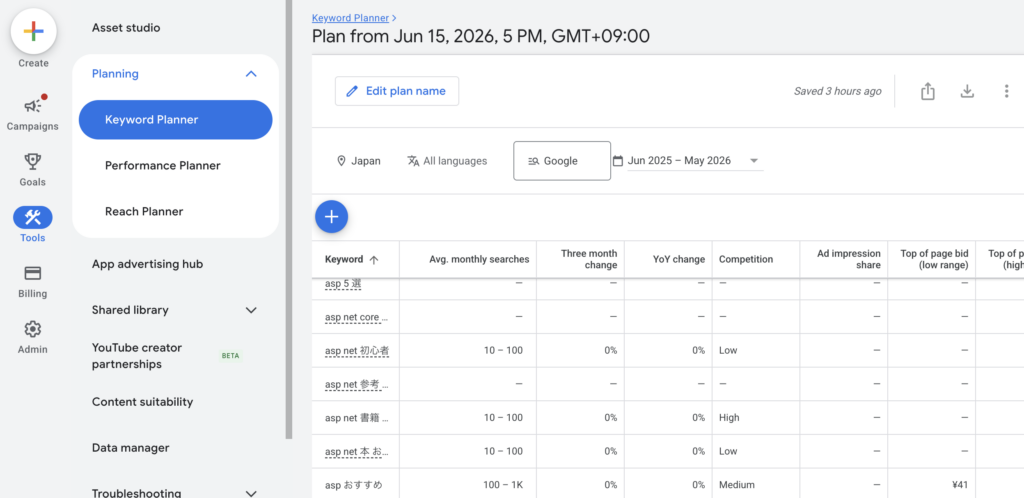Open Goals trophy icon
This screenshot has height=498, width=1024.
pyautogui.click(x=33, y=161)
